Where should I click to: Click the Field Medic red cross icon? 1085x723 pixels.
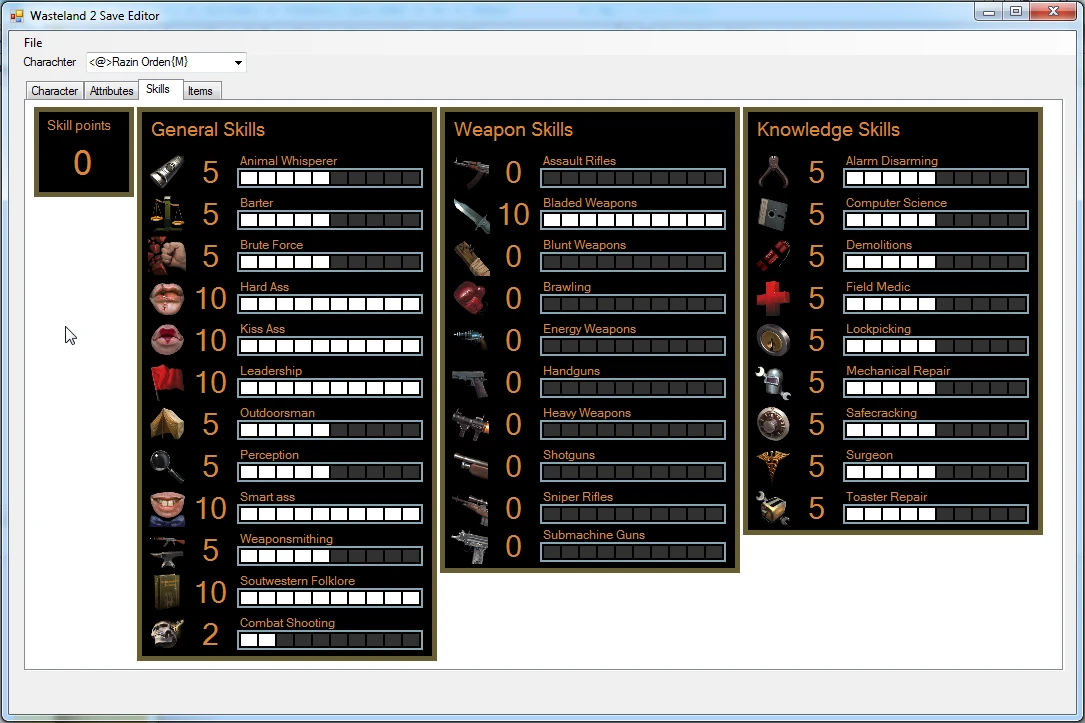pos(773,298)
